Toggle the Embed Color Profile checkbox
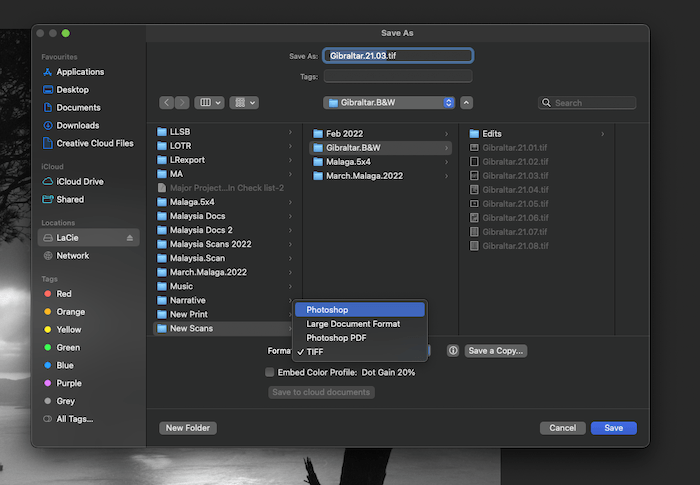700x485 pixels. [270, 372]
